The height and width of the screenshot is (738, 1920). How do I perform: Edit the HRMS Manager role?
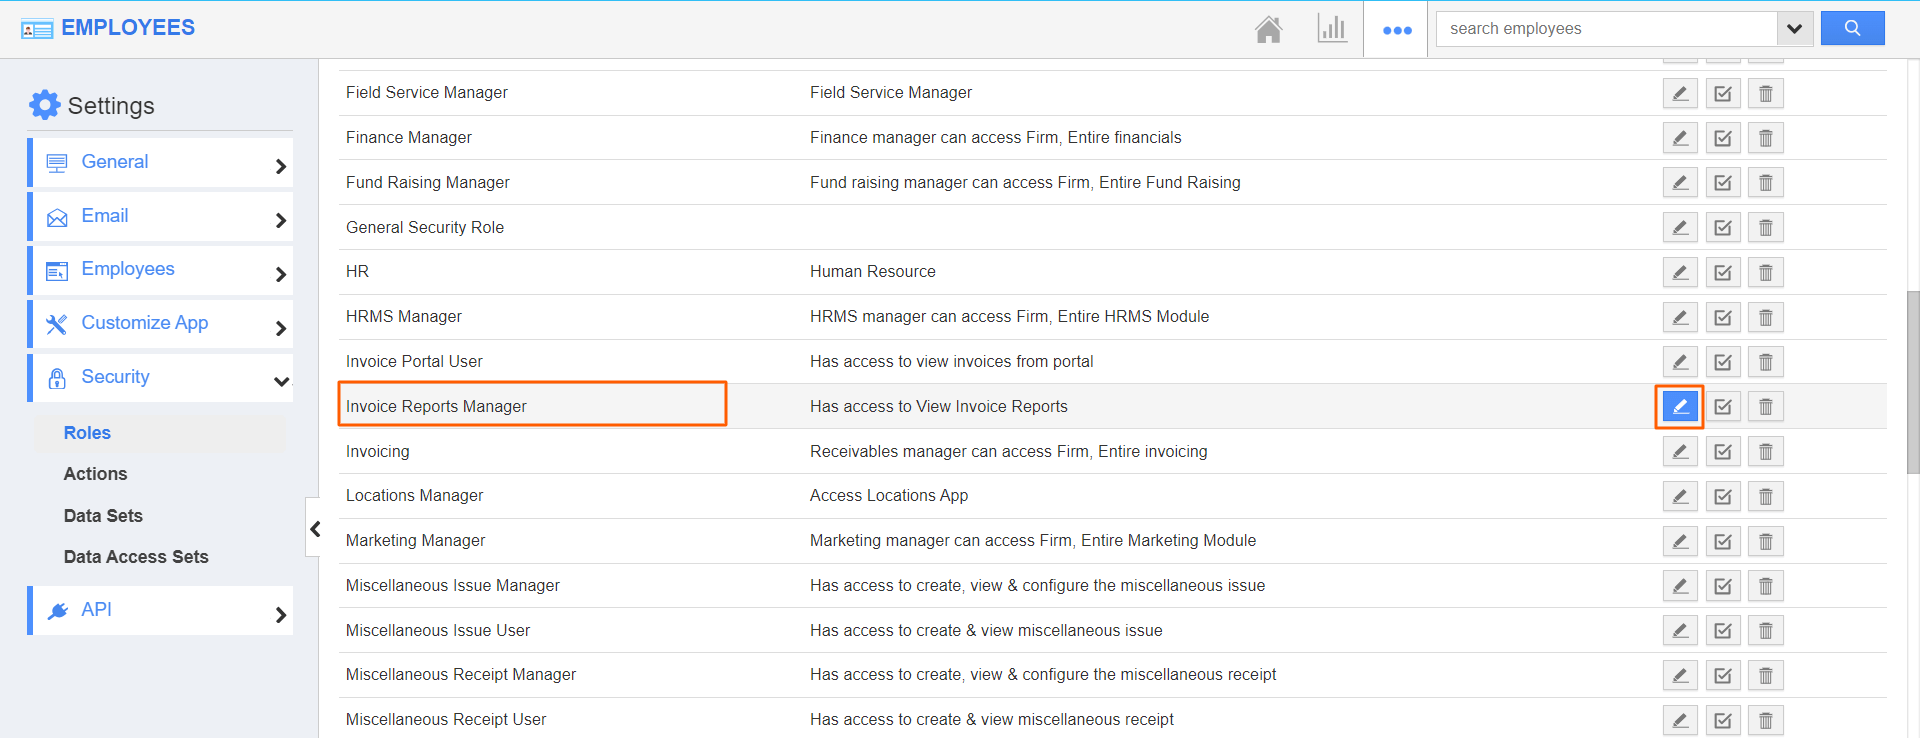(1680, 317)
